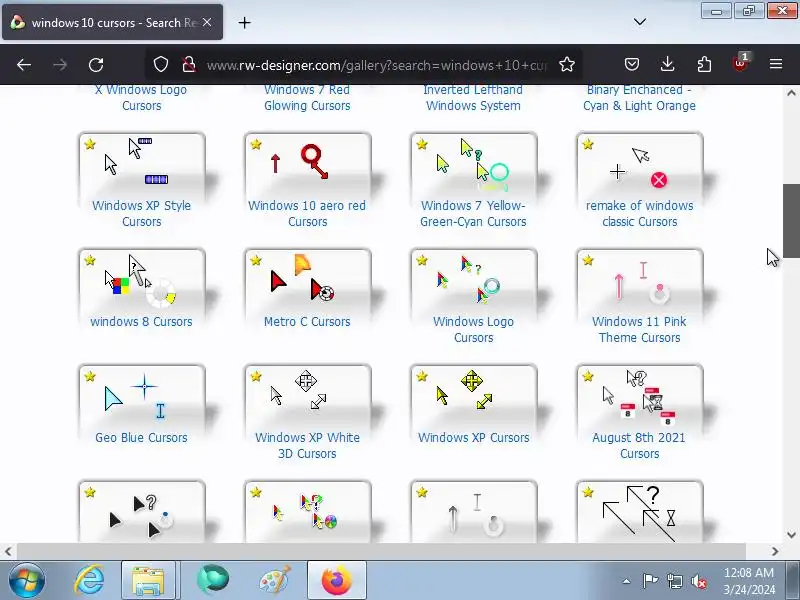This screenshot has width=800, height=600.
Task: Open the Windows 10 aero red Cursors link
Action: point(307,213)
